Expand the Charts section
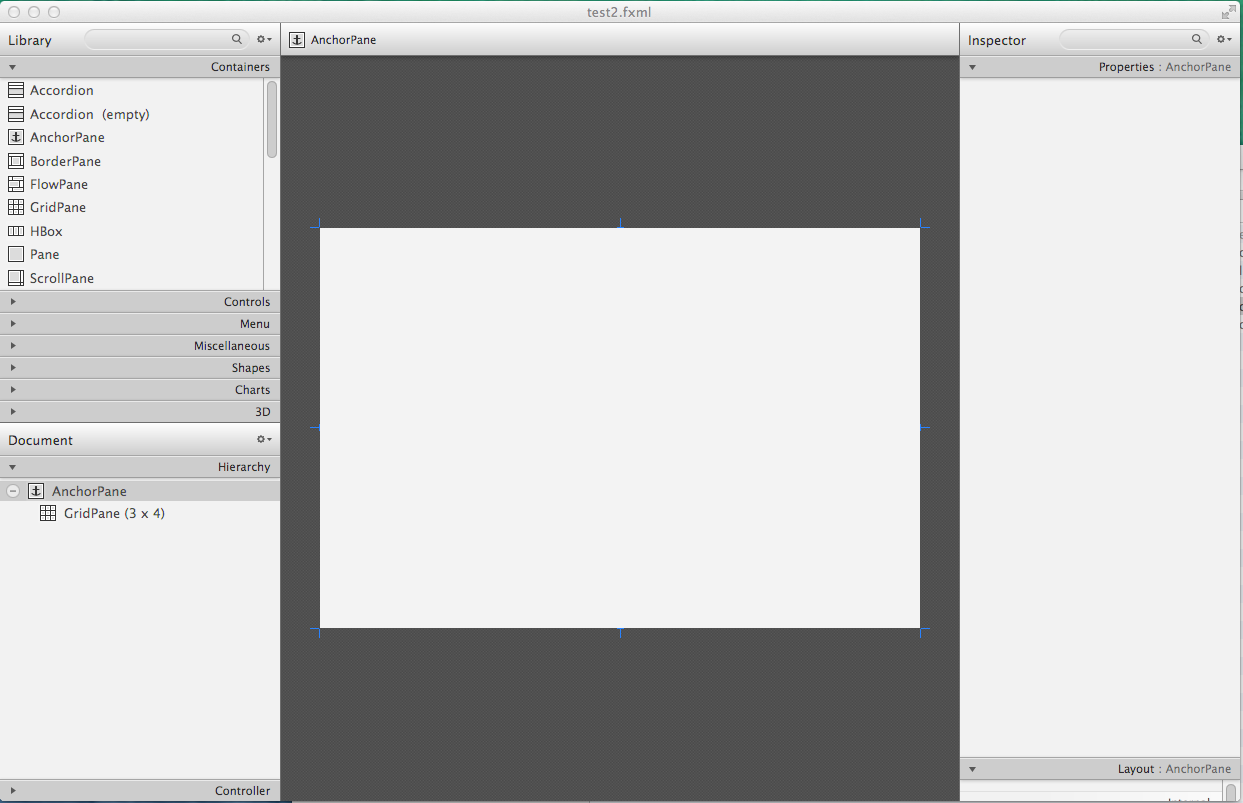1243x803 pixels. (140, 390)
